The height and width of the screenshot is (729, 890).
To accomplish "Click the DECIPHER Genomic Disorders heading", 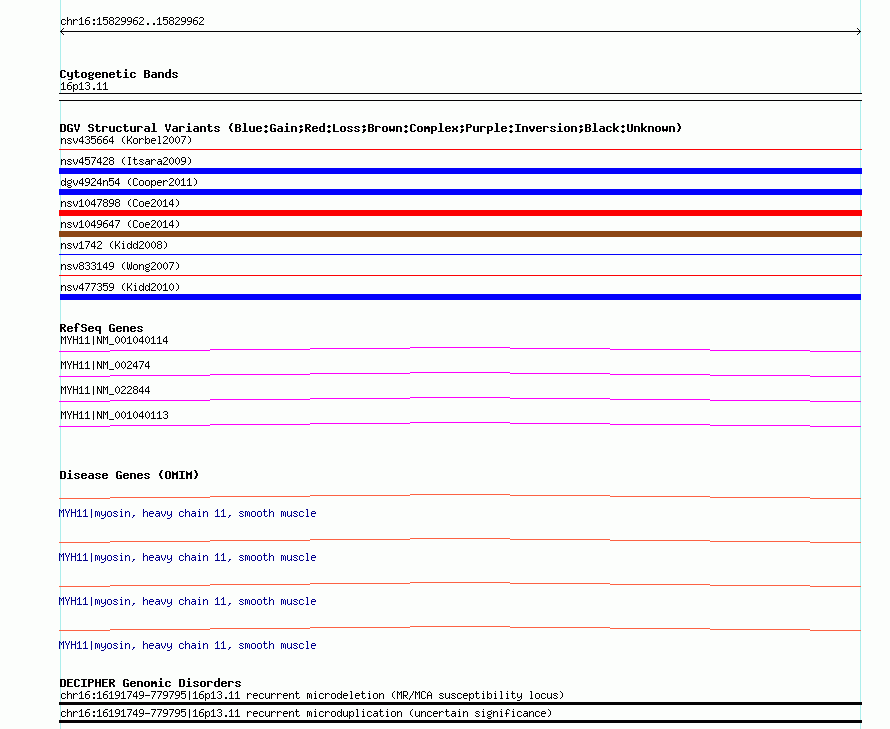I will tap(150, 682).
